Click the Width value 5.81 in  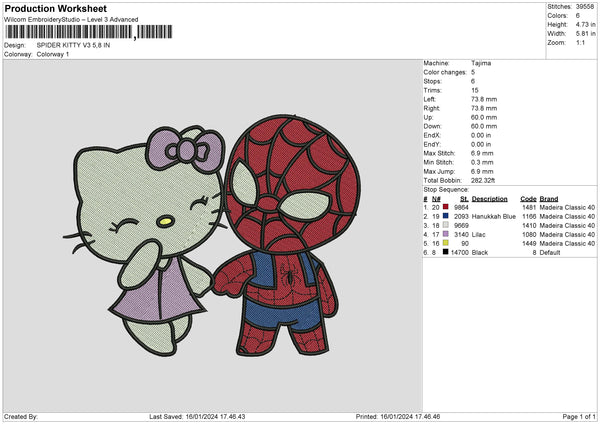[585, 34]
